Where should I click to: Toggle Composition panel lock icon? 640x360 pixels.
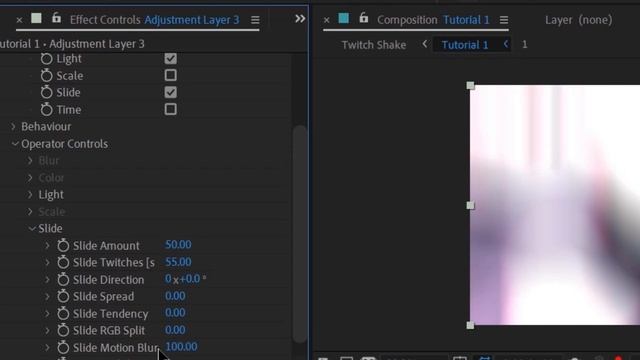(363, 18)
